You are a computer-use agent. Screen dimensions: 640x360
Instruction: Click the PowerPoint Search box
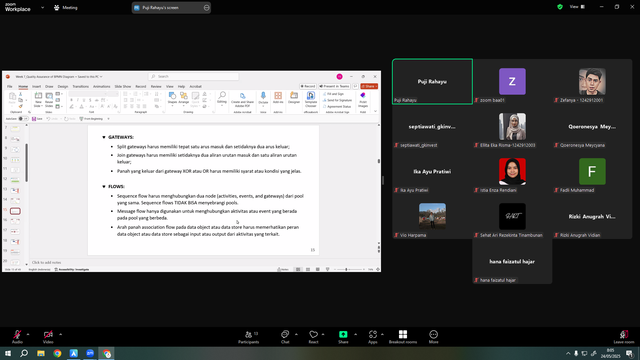click(193, 76)
